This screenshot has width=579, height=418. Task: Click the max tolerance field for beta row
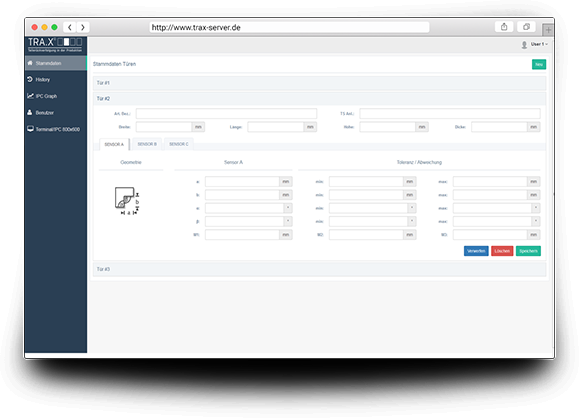493,222
